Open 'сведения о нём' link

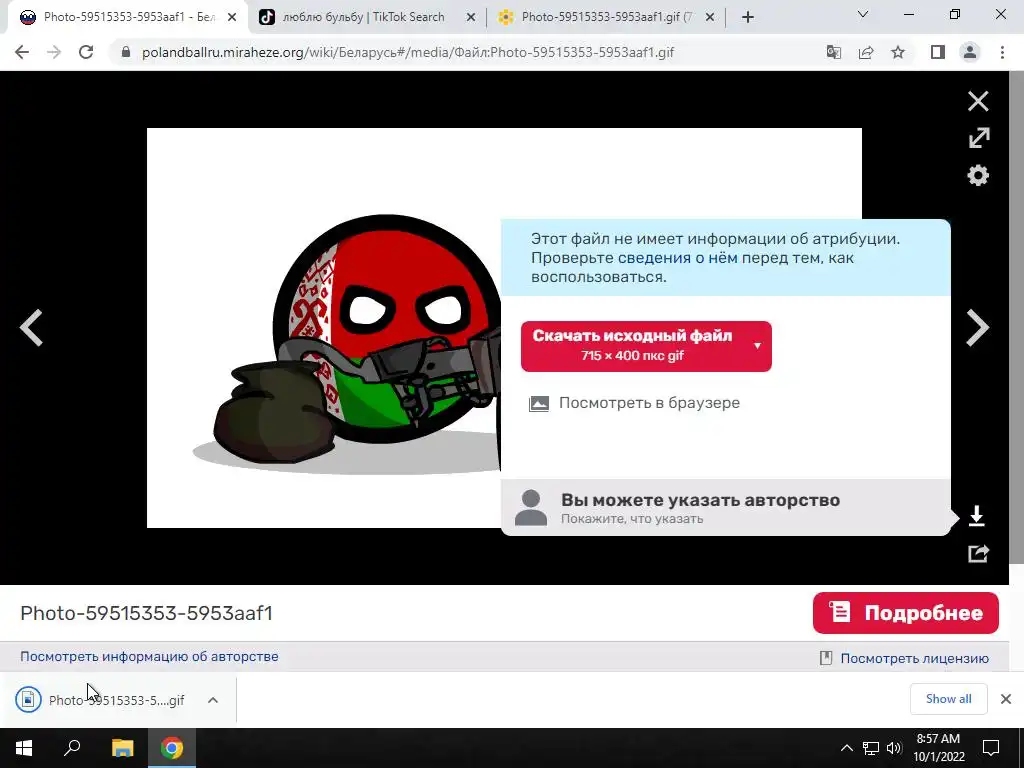tap(677, 258)
